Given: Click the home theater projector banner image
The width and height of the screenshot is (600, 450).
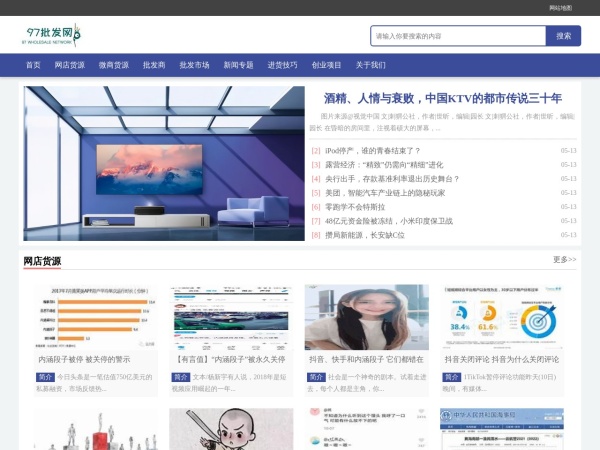Looking at the screenshot, I should point(164,163).
